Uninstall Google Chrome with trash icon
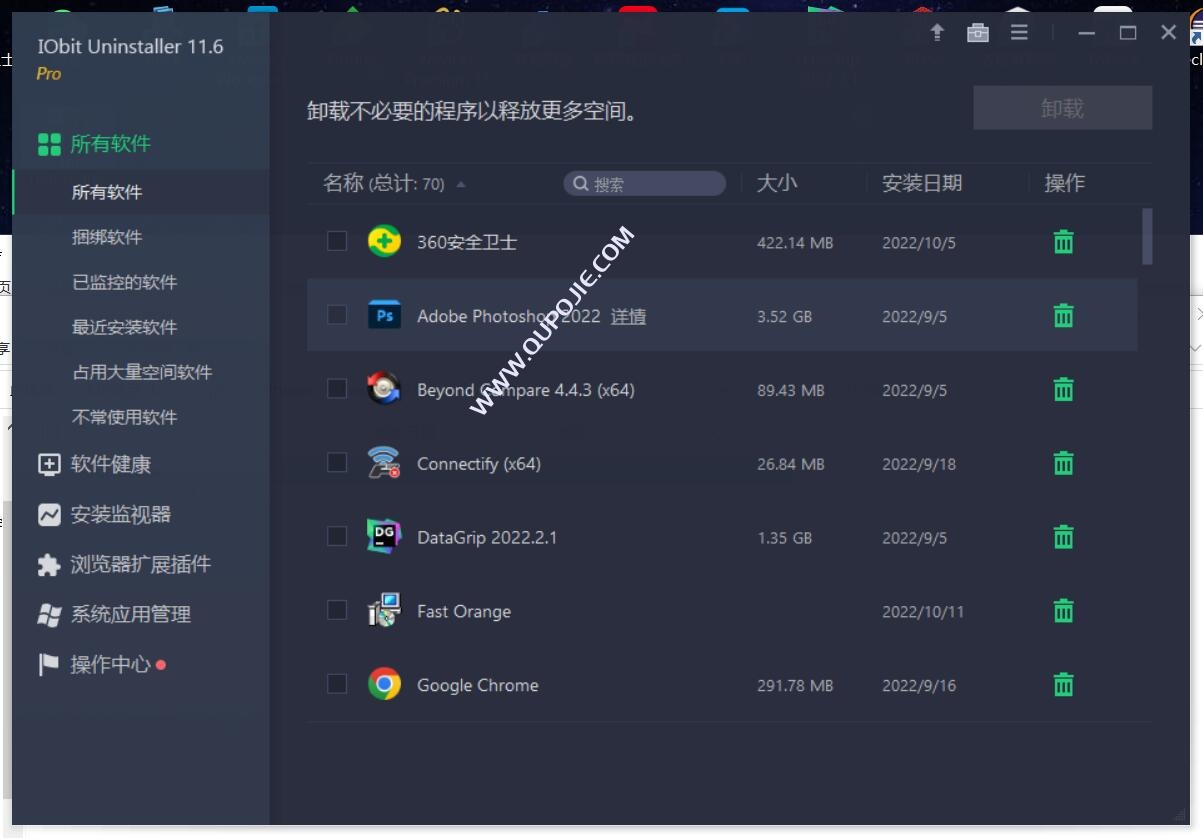Image resolution: width=1203 pixels, height=838 pixels. coord(1063,685)
